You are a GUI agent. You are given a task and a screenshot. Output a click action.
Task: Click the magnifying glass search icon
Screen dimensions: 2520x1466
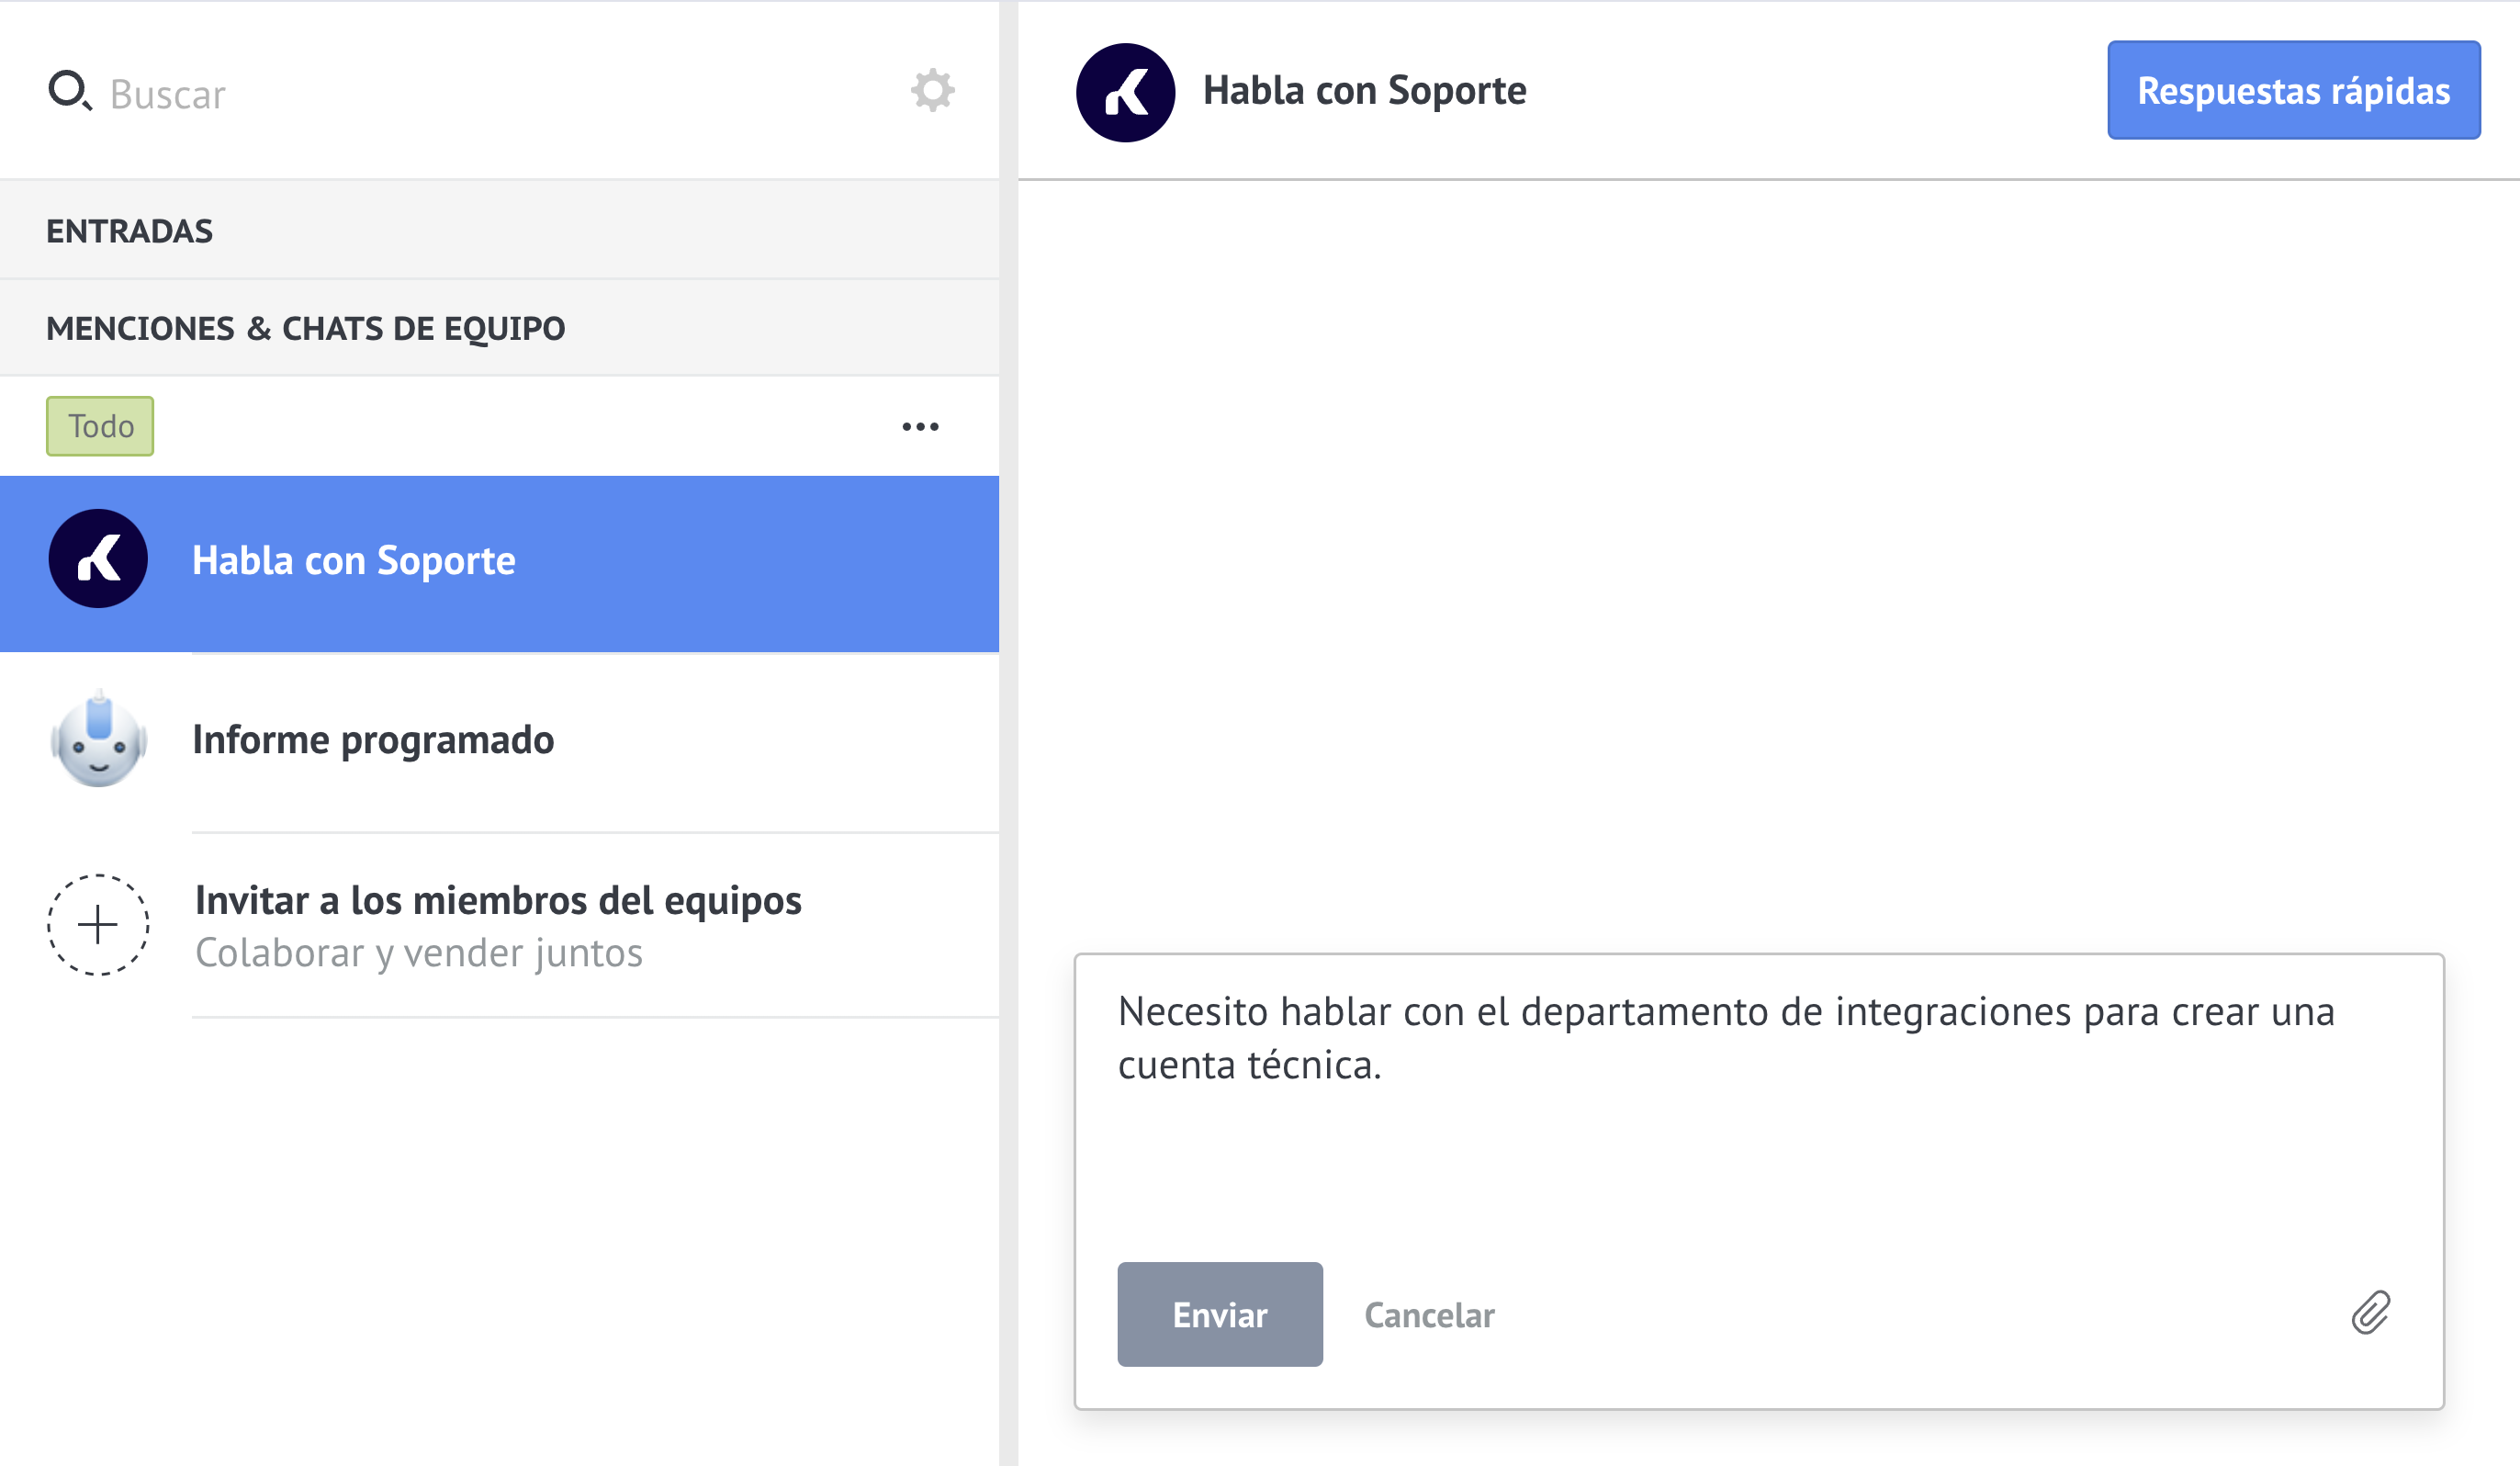click(69, 91)
